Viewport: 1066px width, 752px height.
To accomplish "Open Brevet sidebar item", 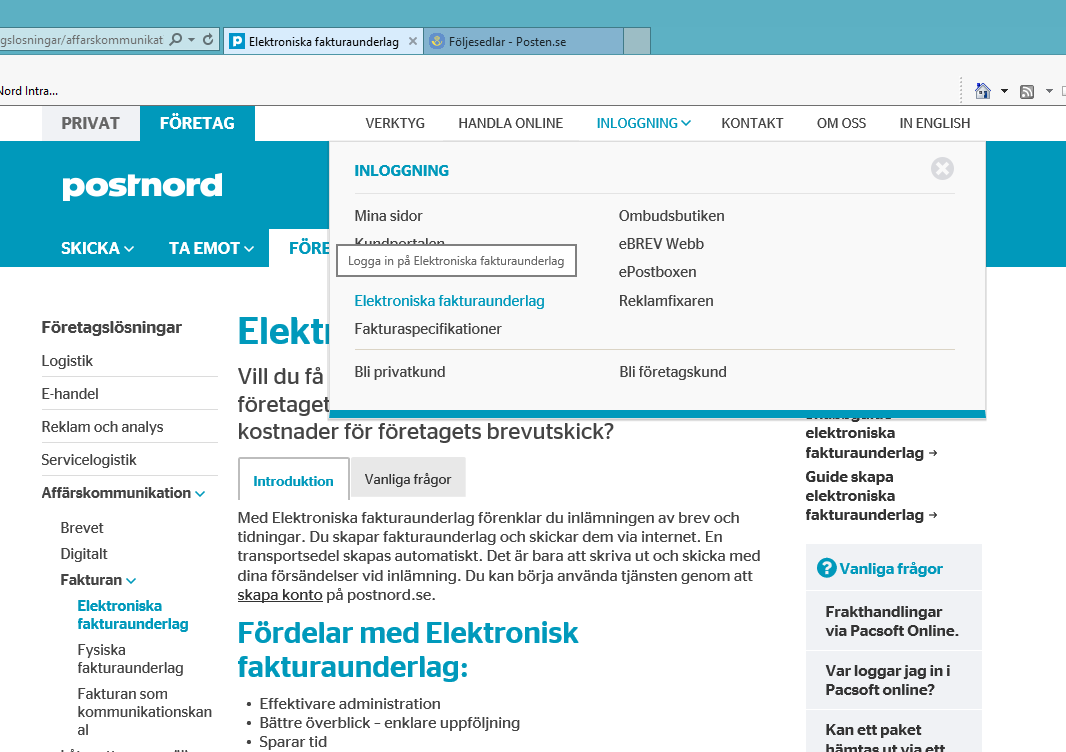I will pos(82,528).
